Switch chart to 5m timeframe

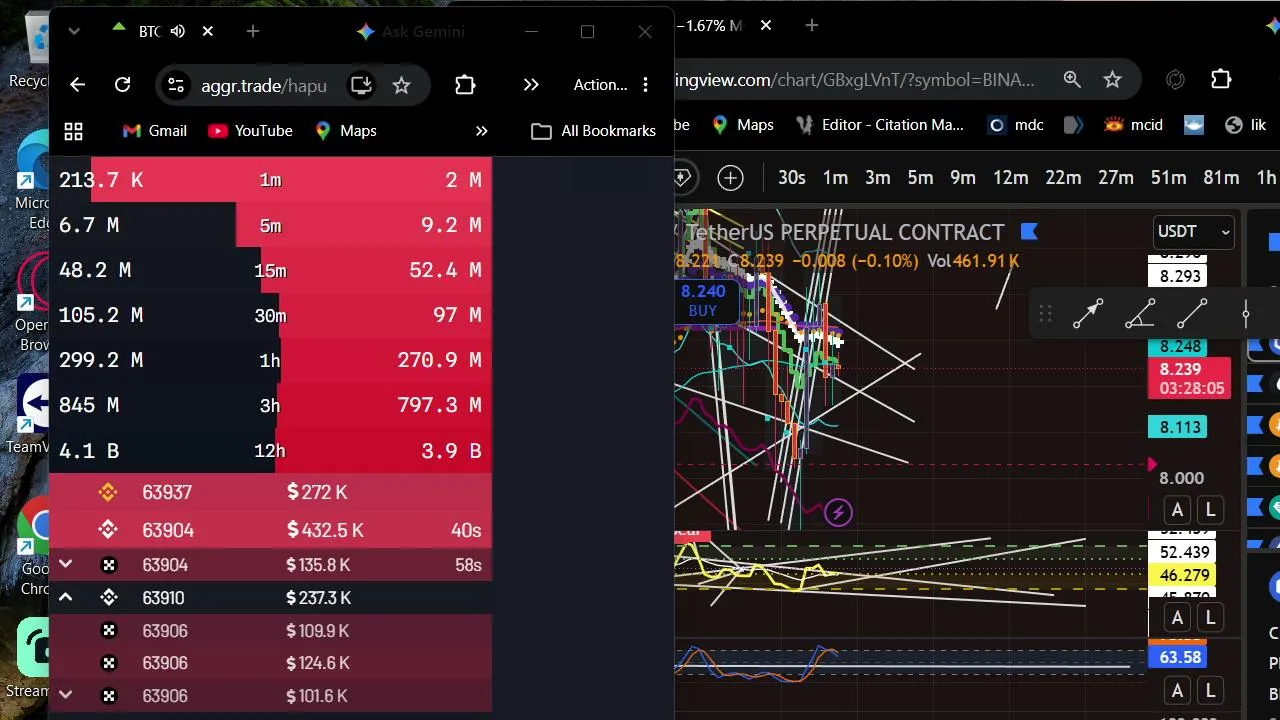click(920, 178)
